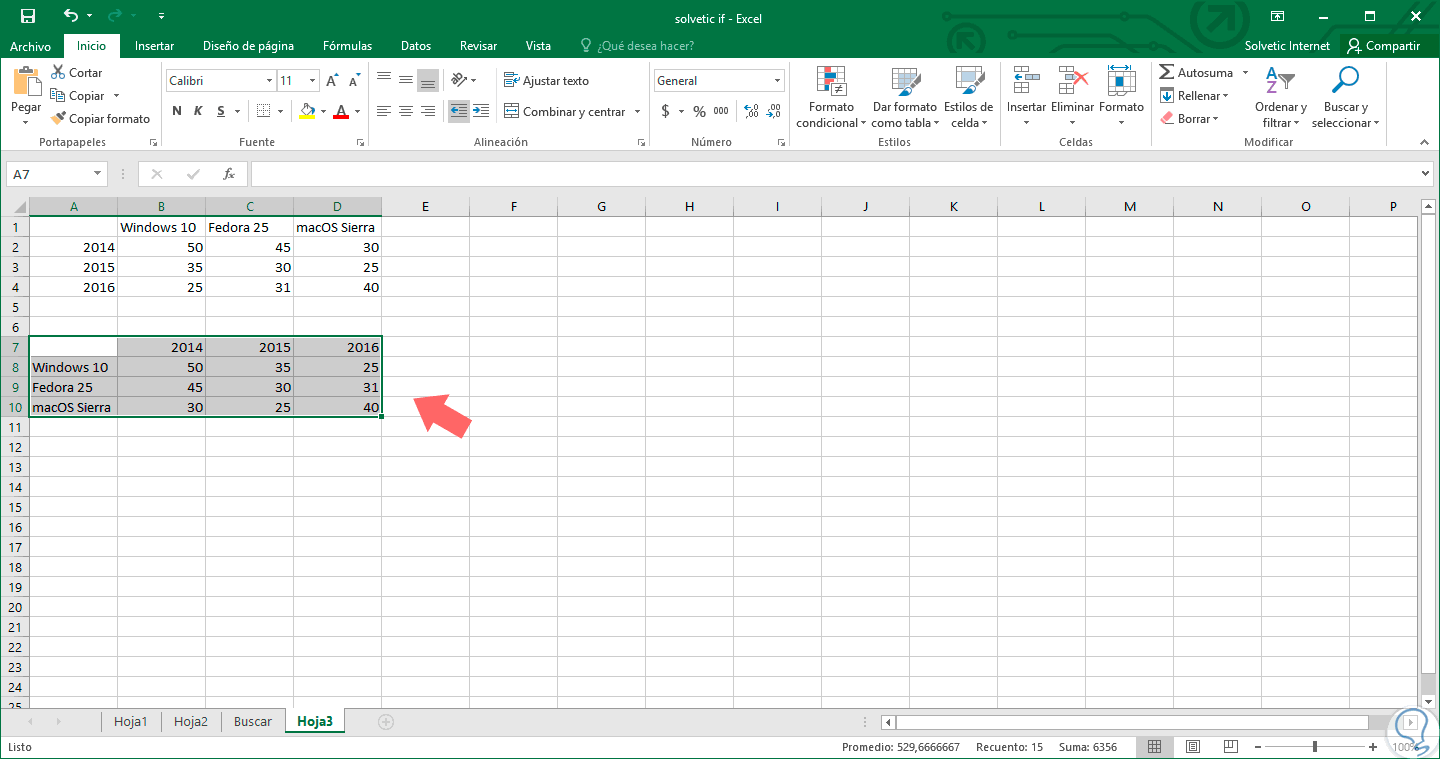Activate the Copiar formato painter
Image resolution: width=1440 pixels, height=759 pixels.
[100, 119]
